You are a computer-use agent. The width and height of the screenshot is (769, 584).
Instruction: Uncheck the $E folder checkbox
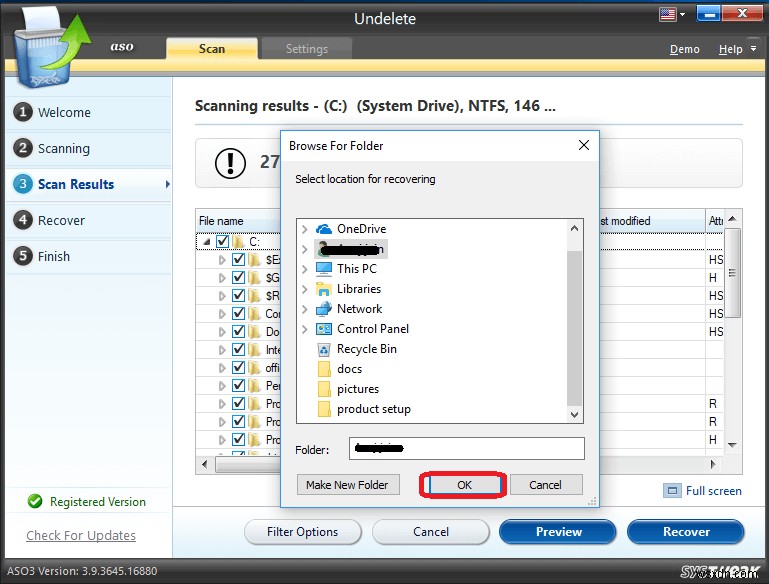[238, 259]
